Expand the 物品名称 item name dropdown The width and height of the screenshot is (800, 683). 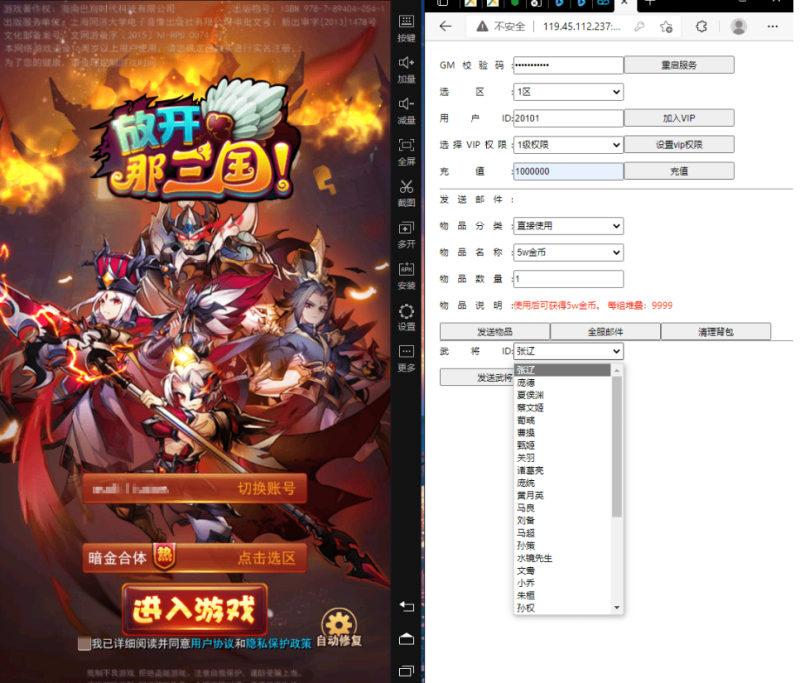(x=568, y=252)
